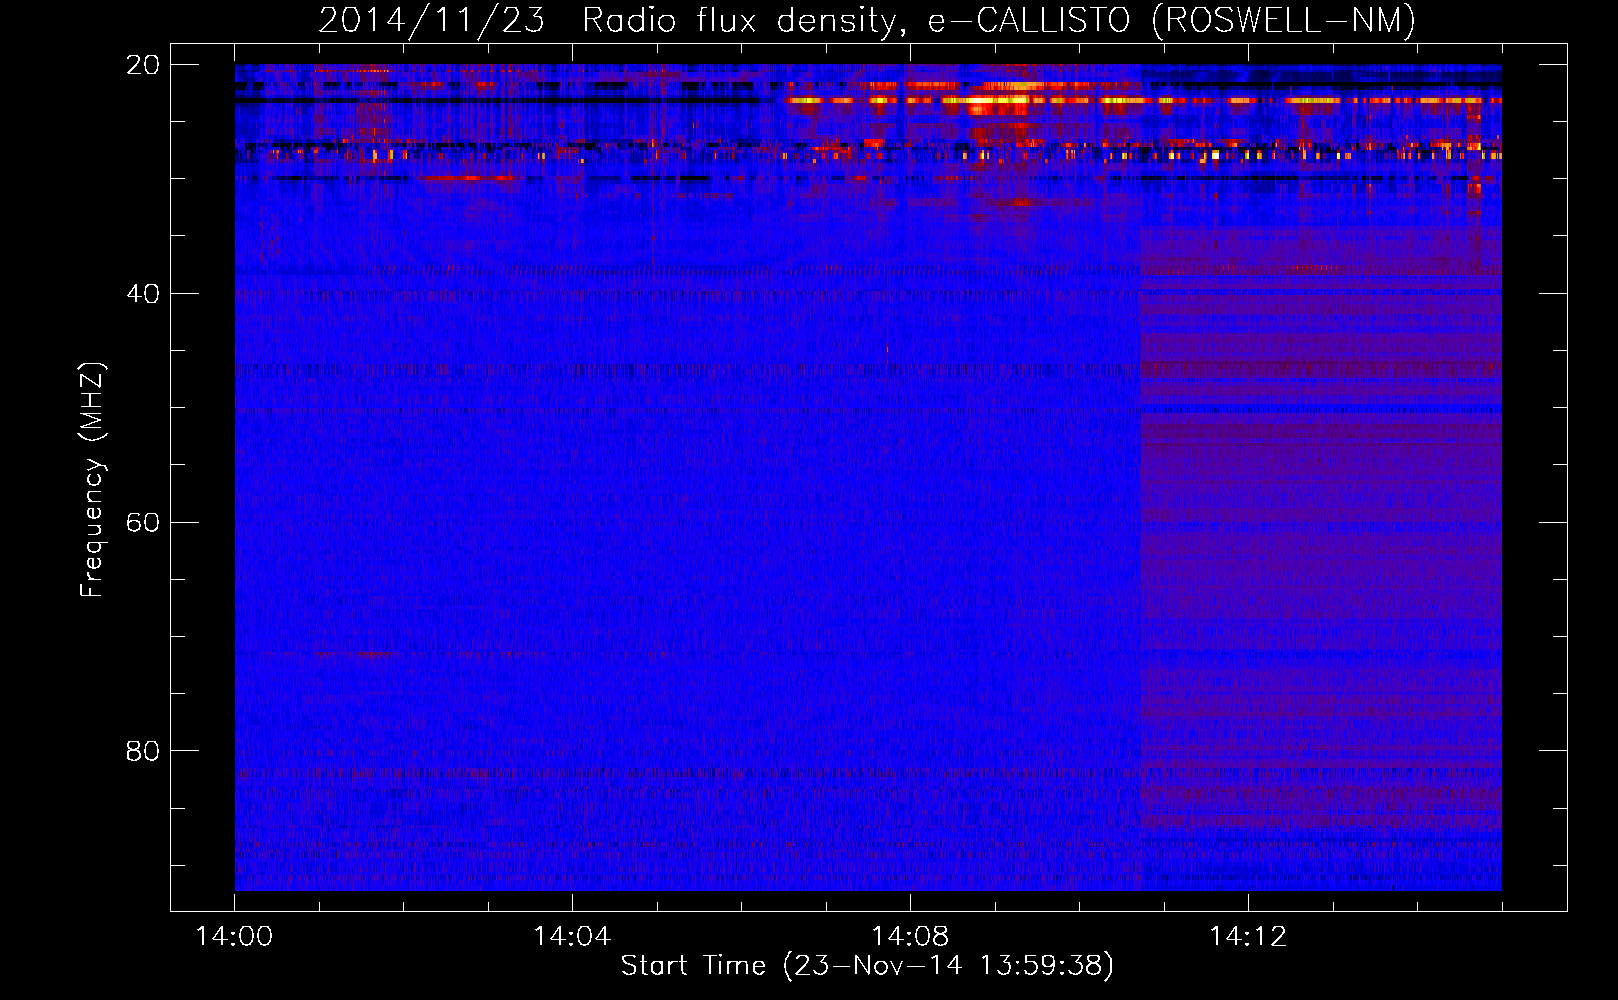Click the 14:12 time tick label
The image size is (1618, 1000).
click(x=1248, y=937)
